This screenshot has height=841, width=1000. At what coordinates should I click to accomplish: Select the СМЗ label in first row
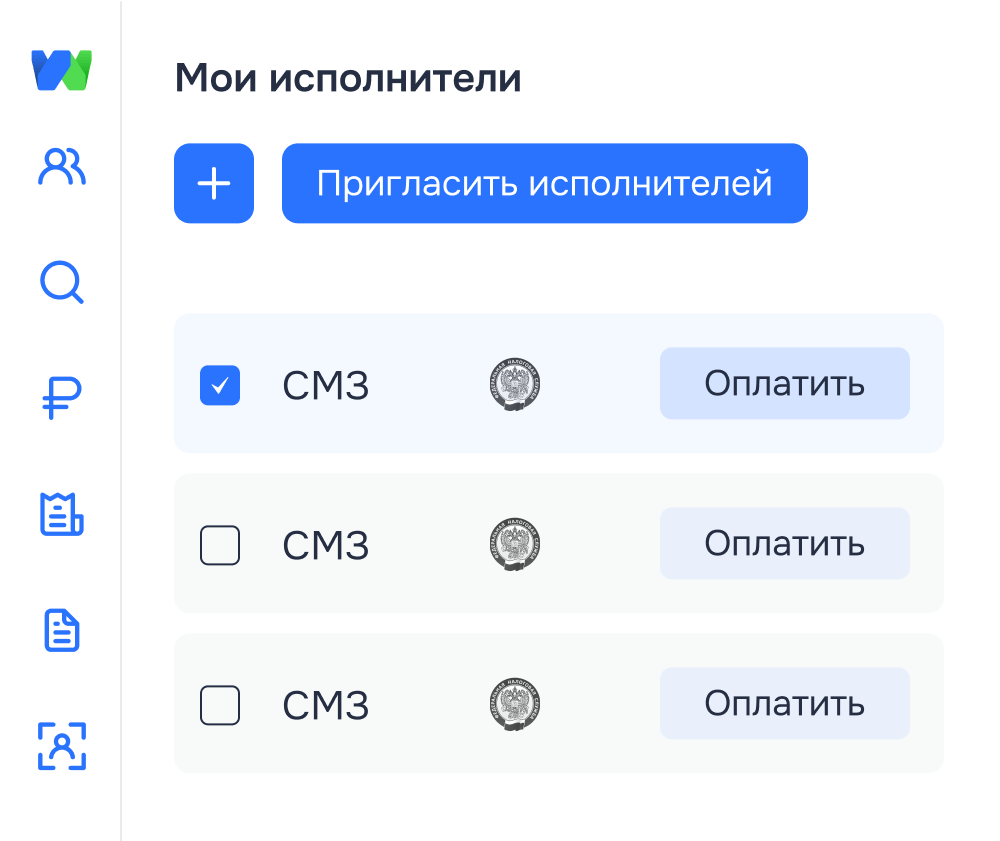pyautogui.click(x=326, y=386)
